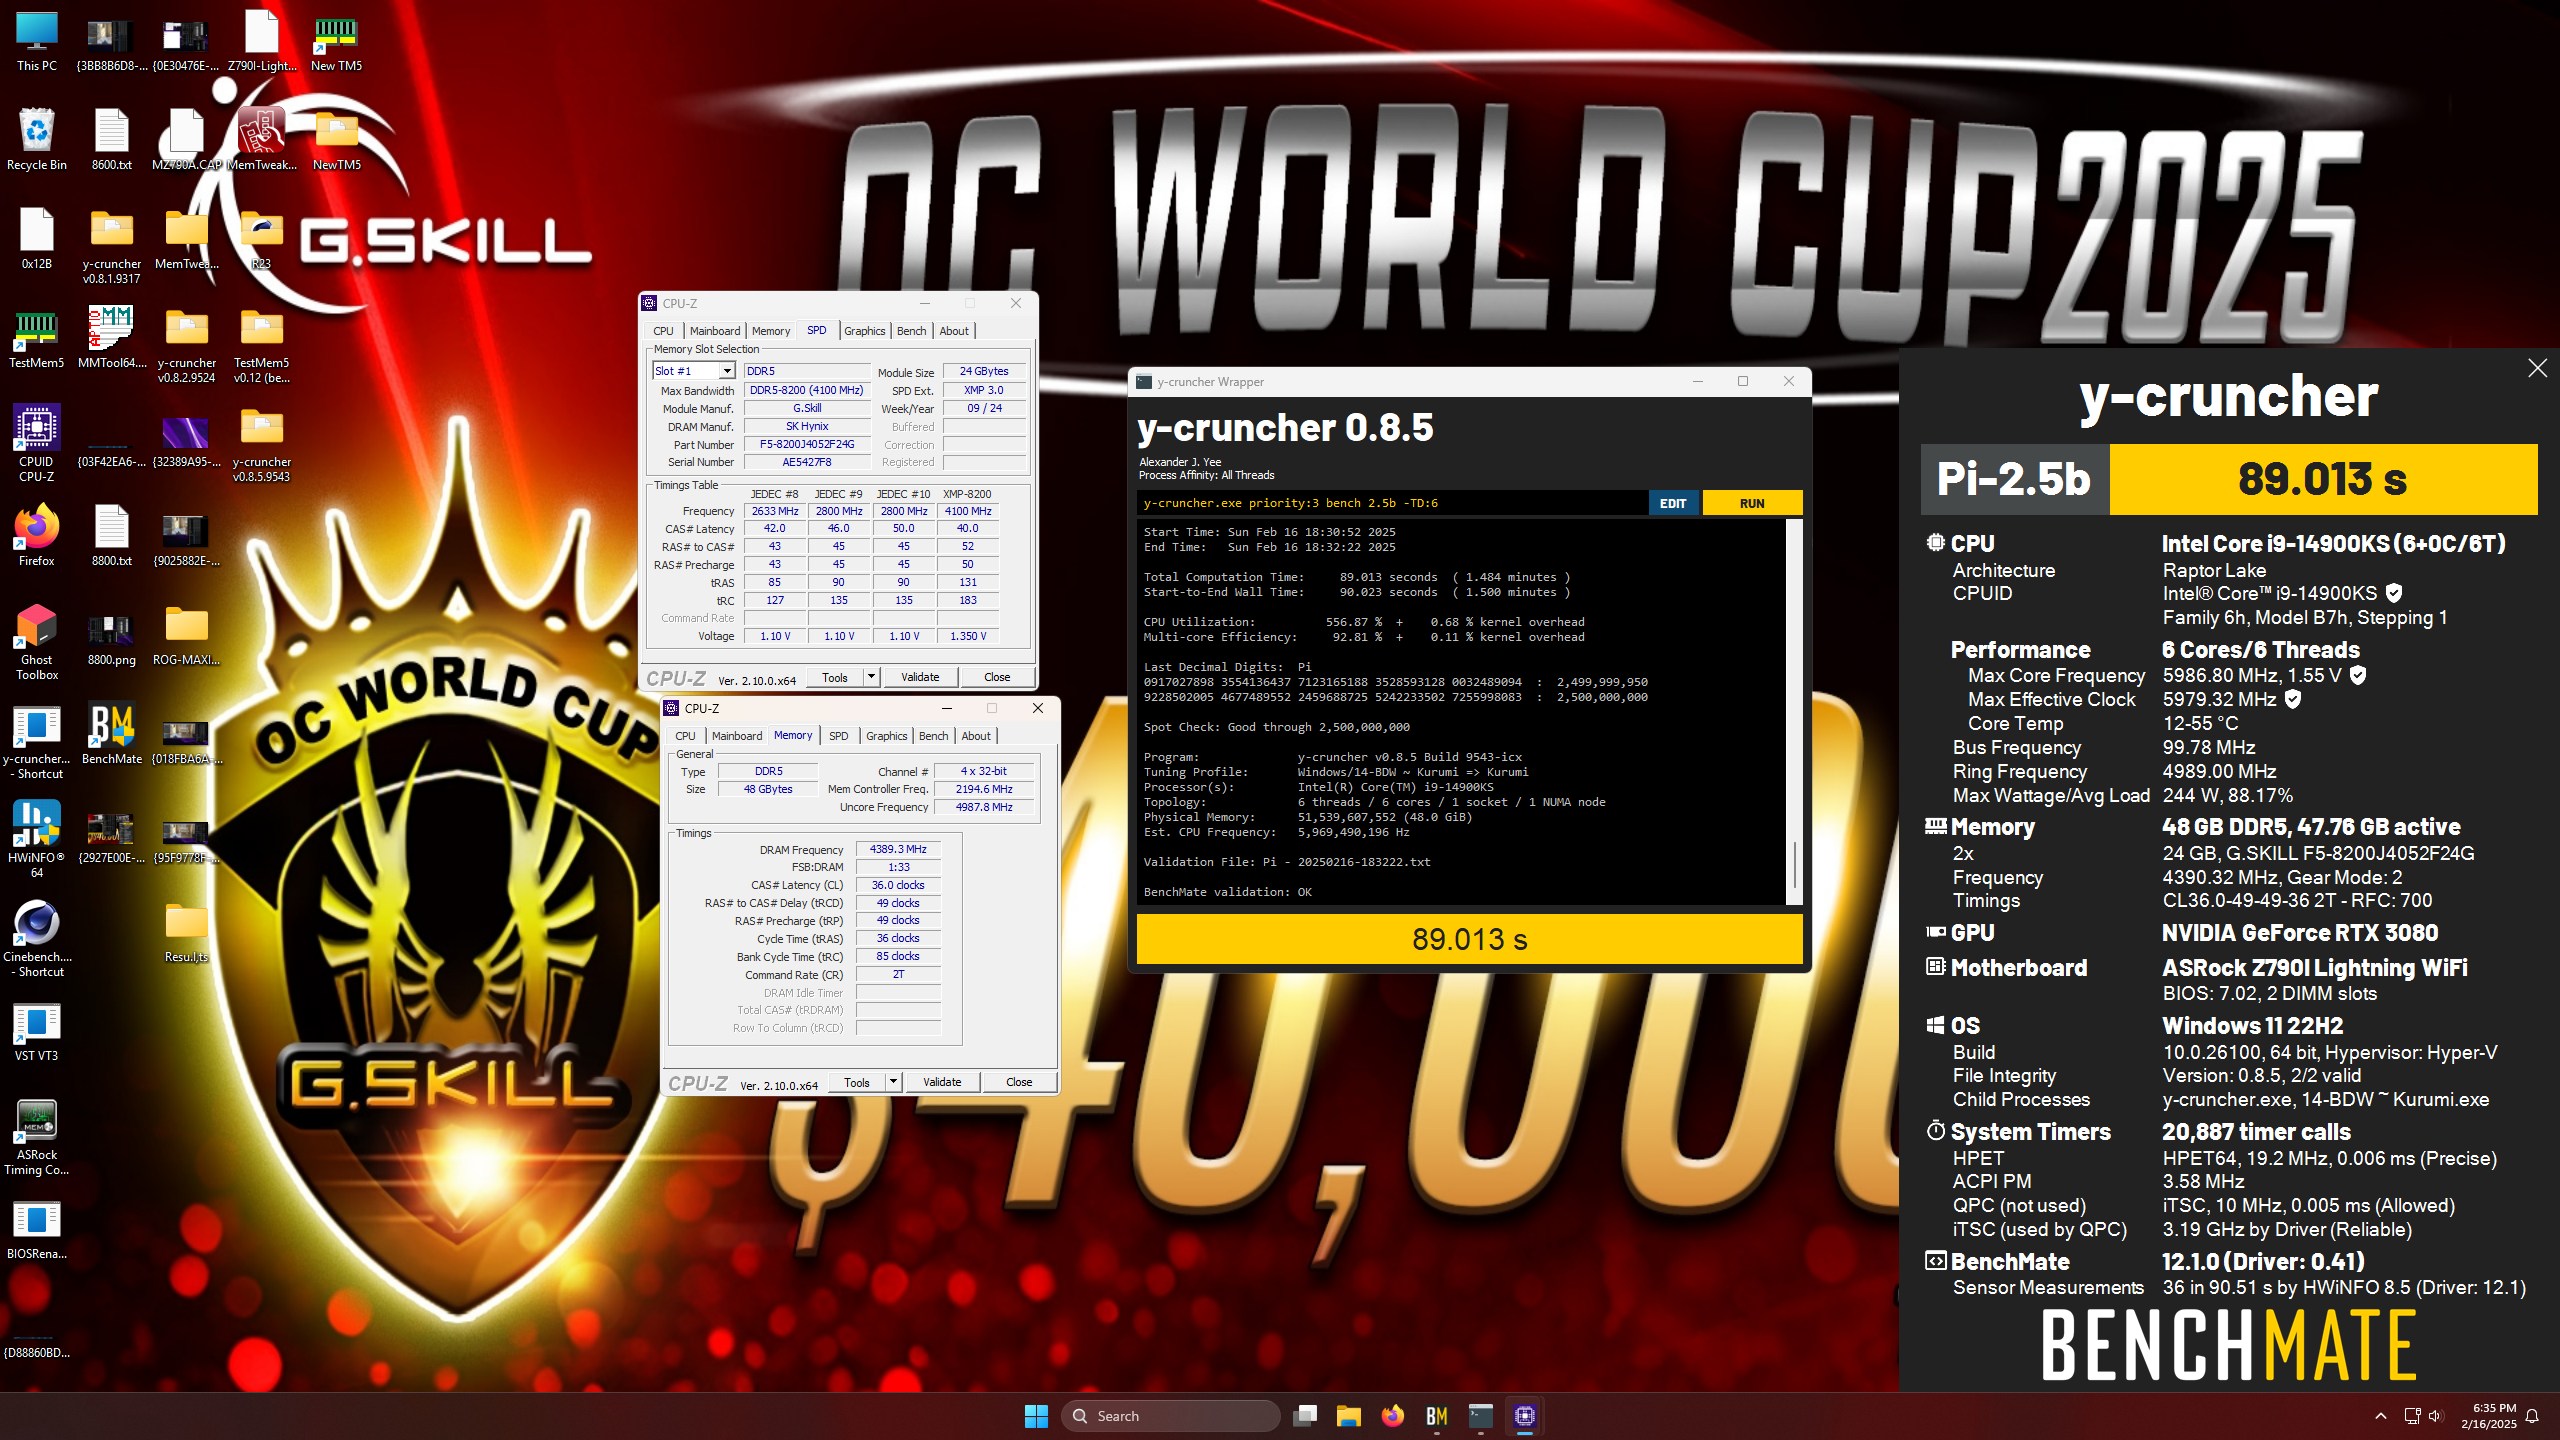Click the Windows Start button

click(x=1036, y=1416)
